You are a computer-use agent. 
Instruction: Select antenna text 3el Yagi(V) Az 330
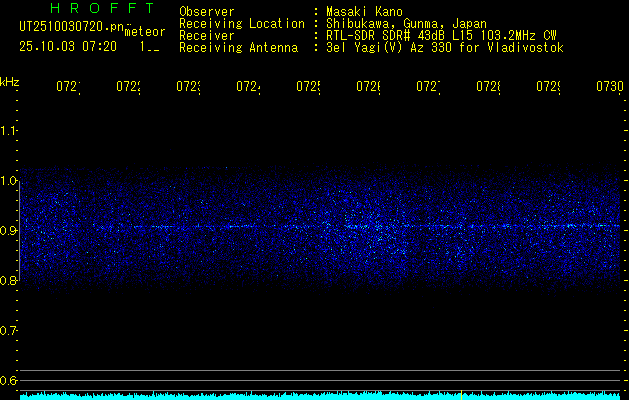(x=390, y=48)
